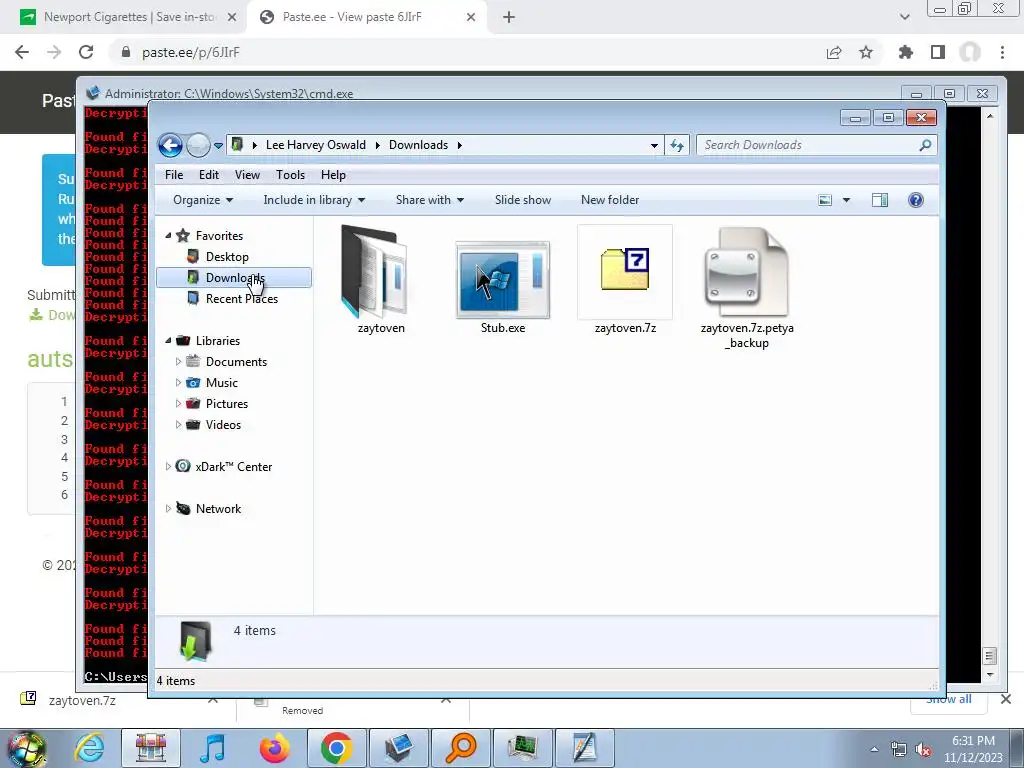1024x768 pixels.
Task: Open the Share with dropdown
Action: point(429,200)
